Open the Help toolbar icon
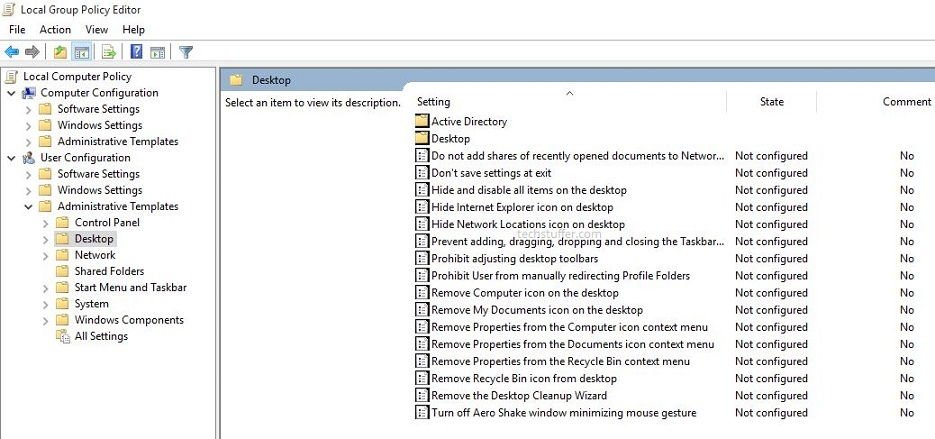 point(137,52)
